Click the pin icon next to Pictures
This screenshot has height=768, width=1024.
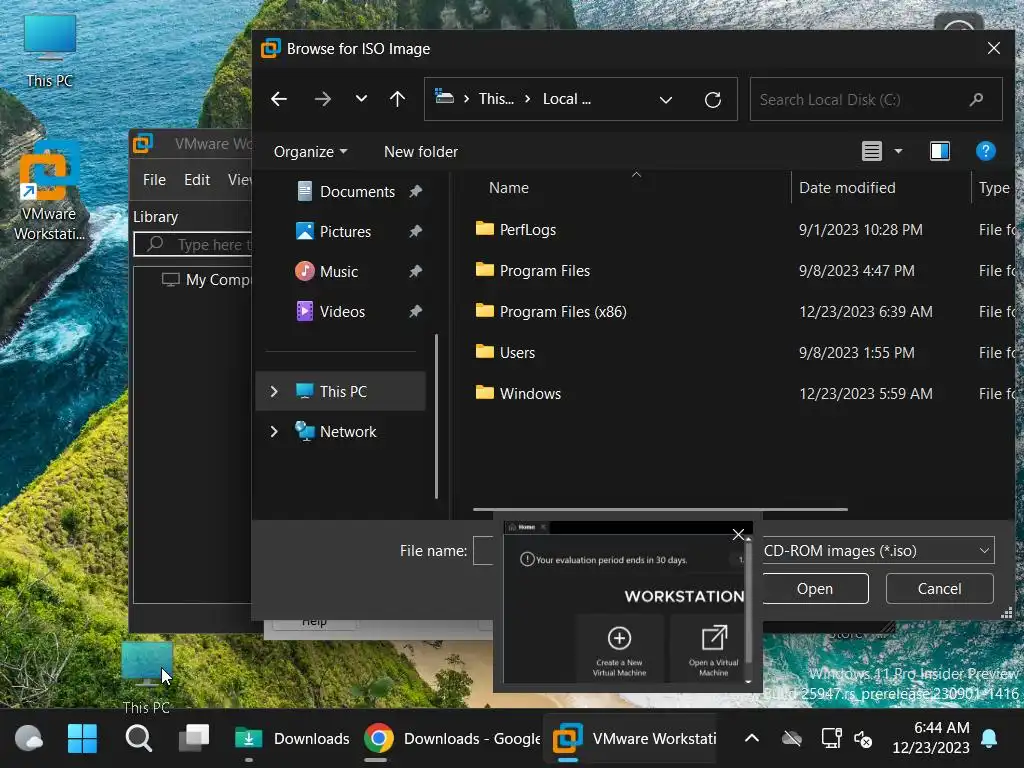coord(415,231)
